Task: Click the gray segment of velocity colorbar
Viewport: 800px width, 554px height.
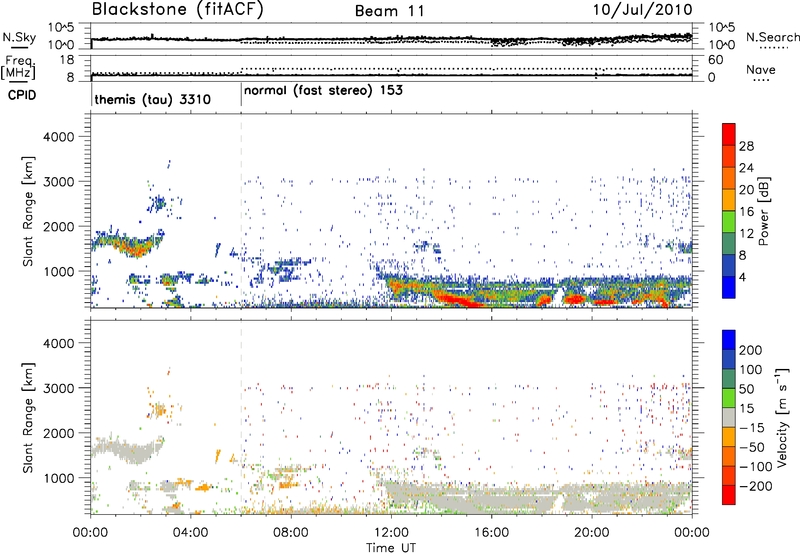Action: 729,418
